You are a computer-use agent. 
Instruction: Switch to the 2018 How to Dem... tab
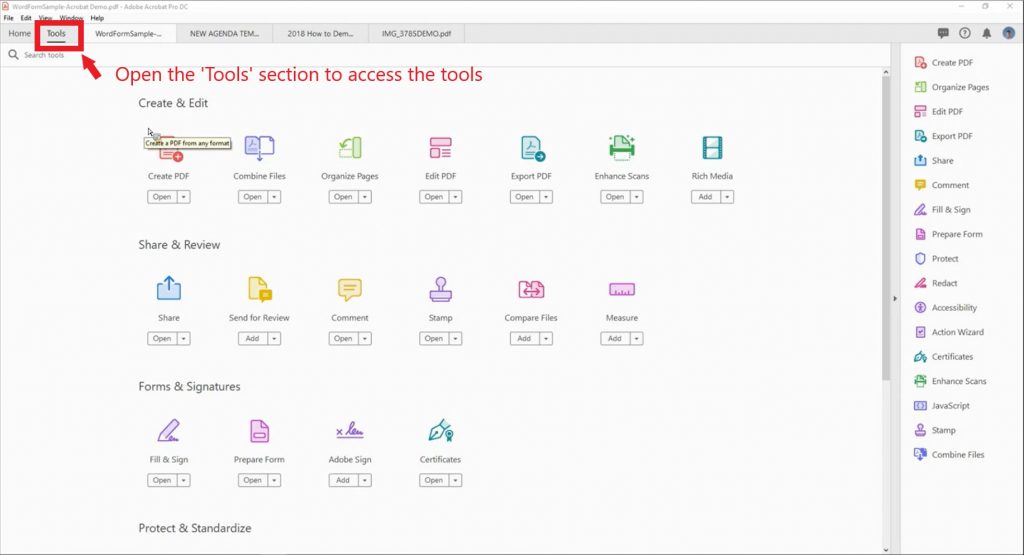click(321, 33)
